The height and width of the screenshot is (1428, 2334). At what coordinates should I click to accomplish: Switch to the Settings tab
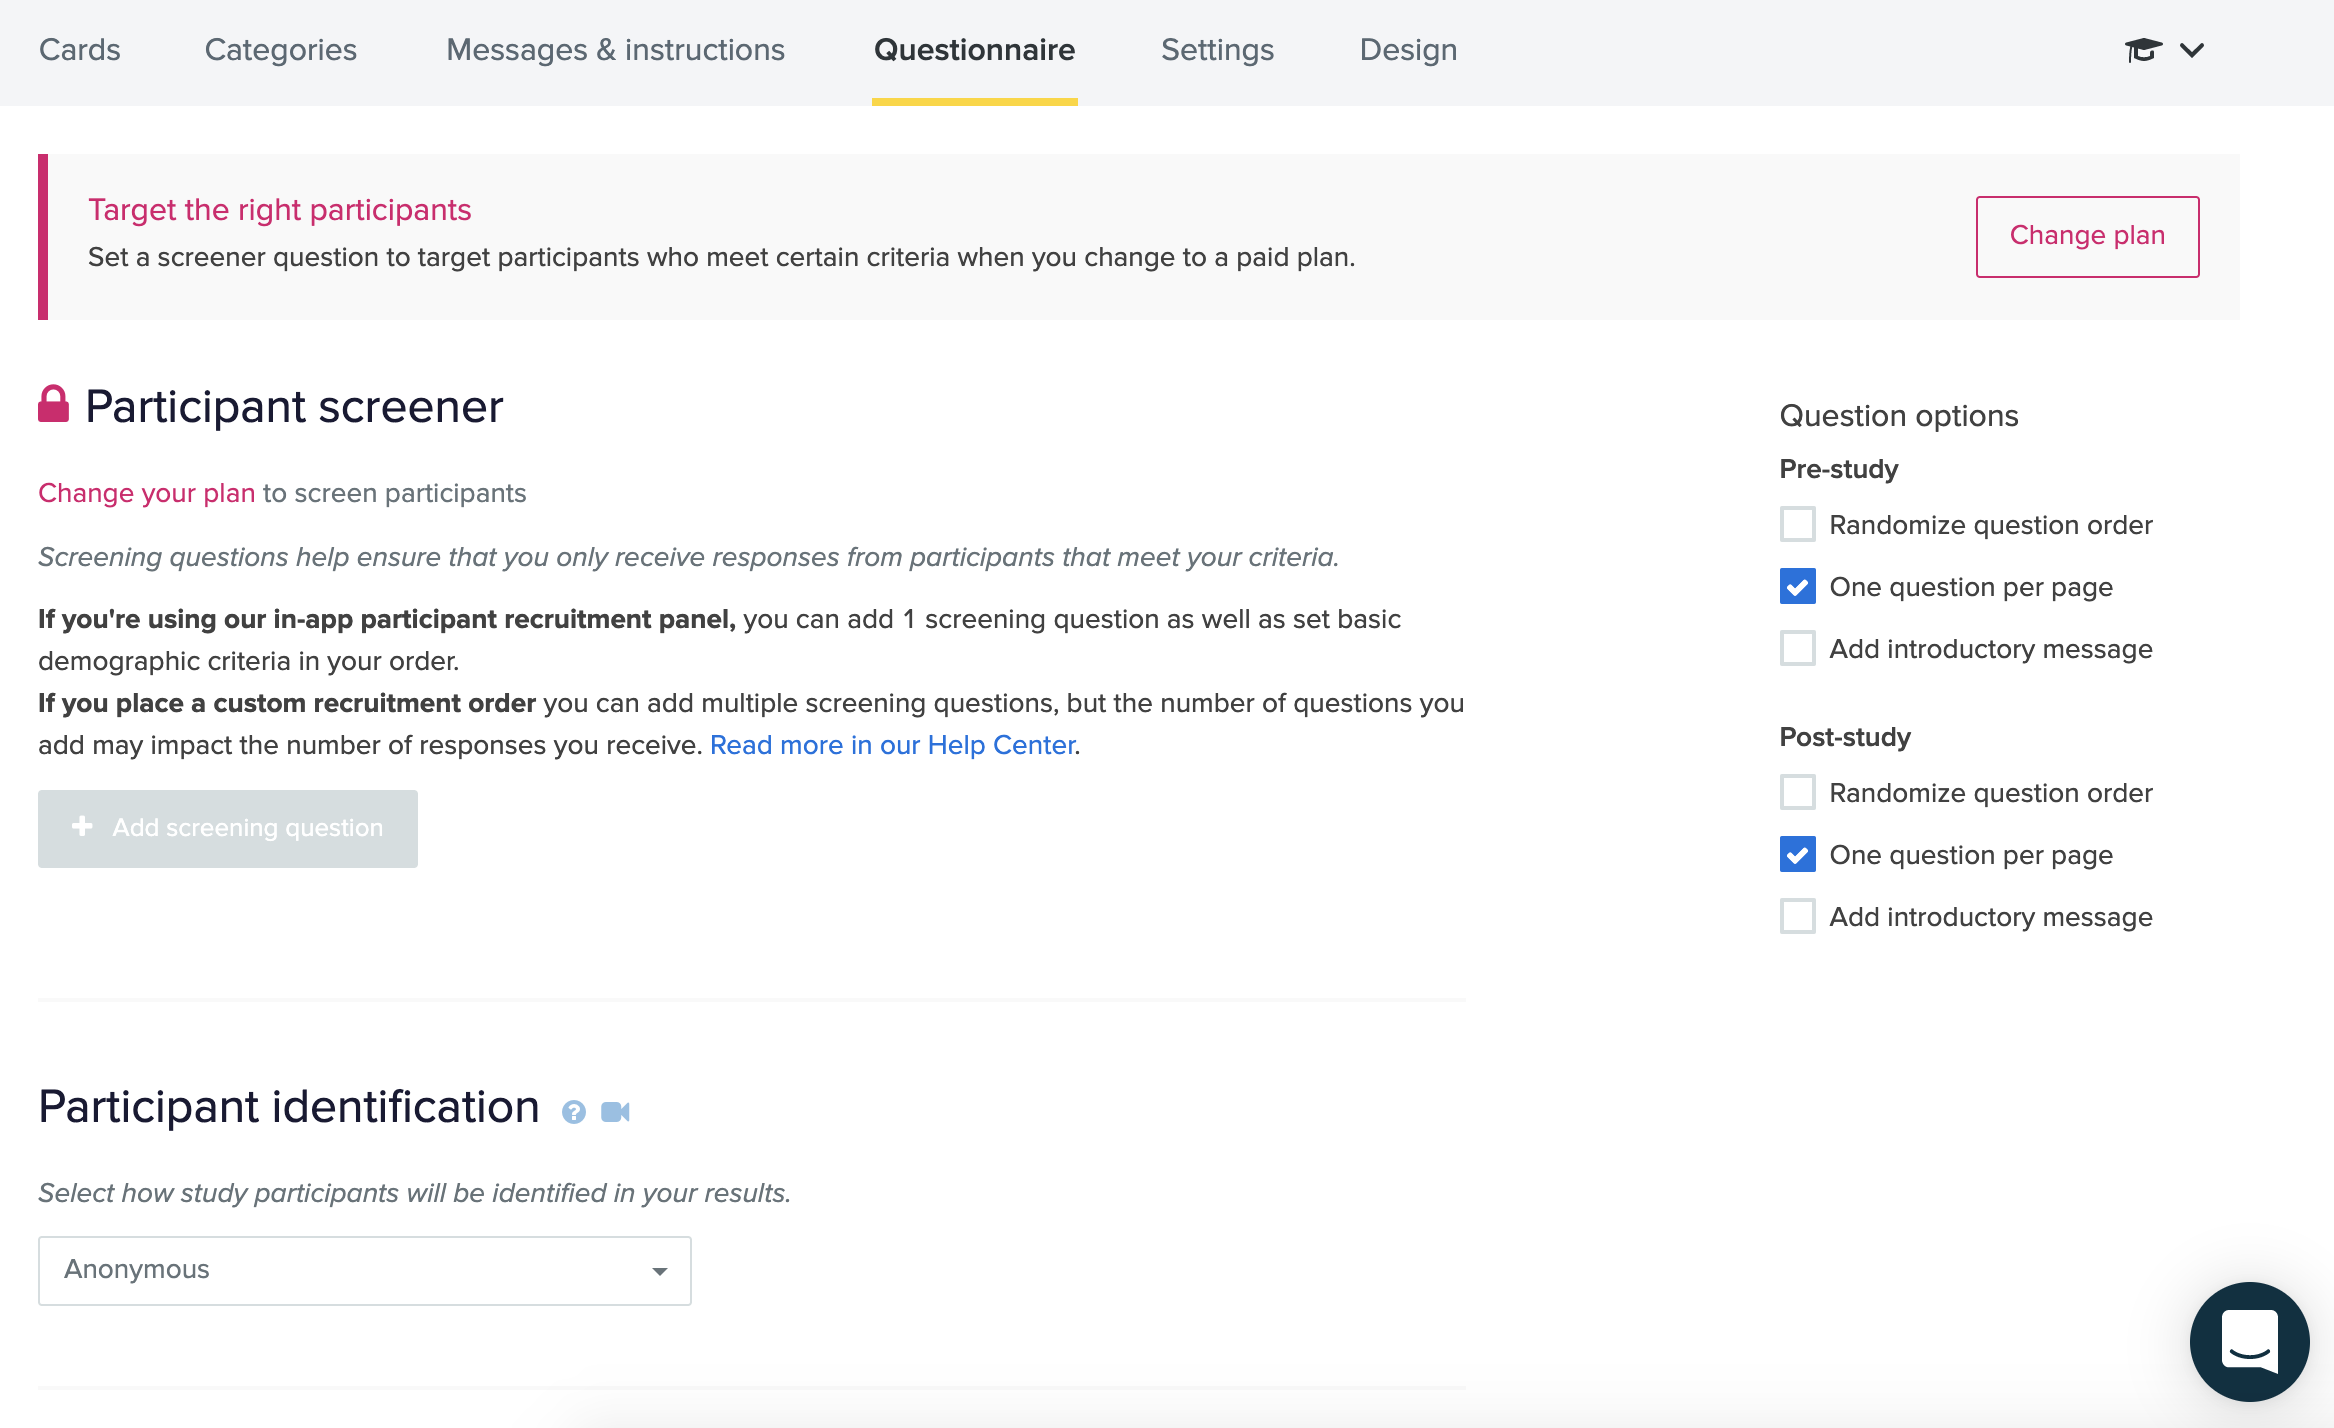1217,49
